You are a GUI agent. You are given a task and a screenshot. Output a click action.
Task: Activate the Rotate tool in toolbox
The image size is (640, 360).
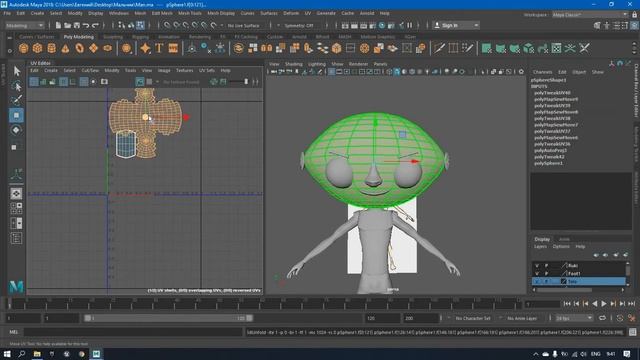[16, 130]
